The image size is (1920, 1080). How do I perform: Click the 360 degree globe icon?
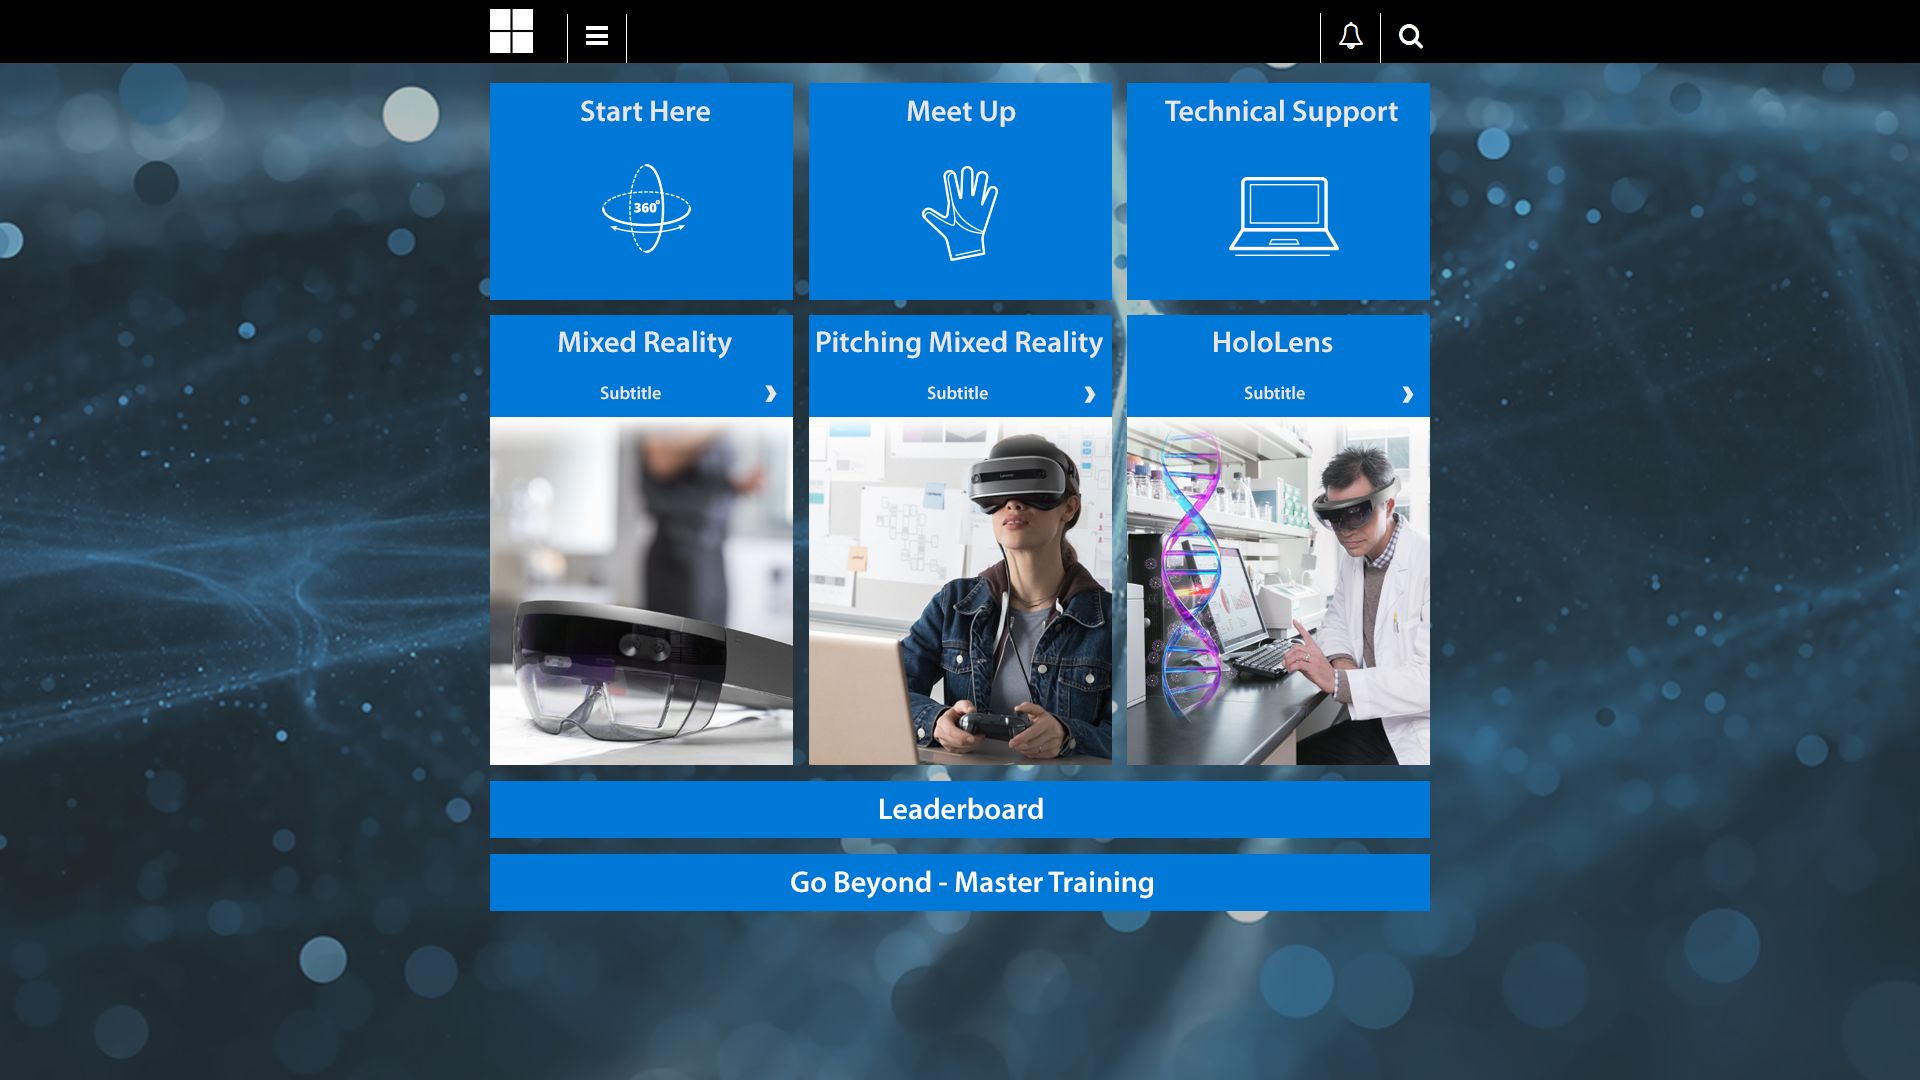tap(646, 209)
